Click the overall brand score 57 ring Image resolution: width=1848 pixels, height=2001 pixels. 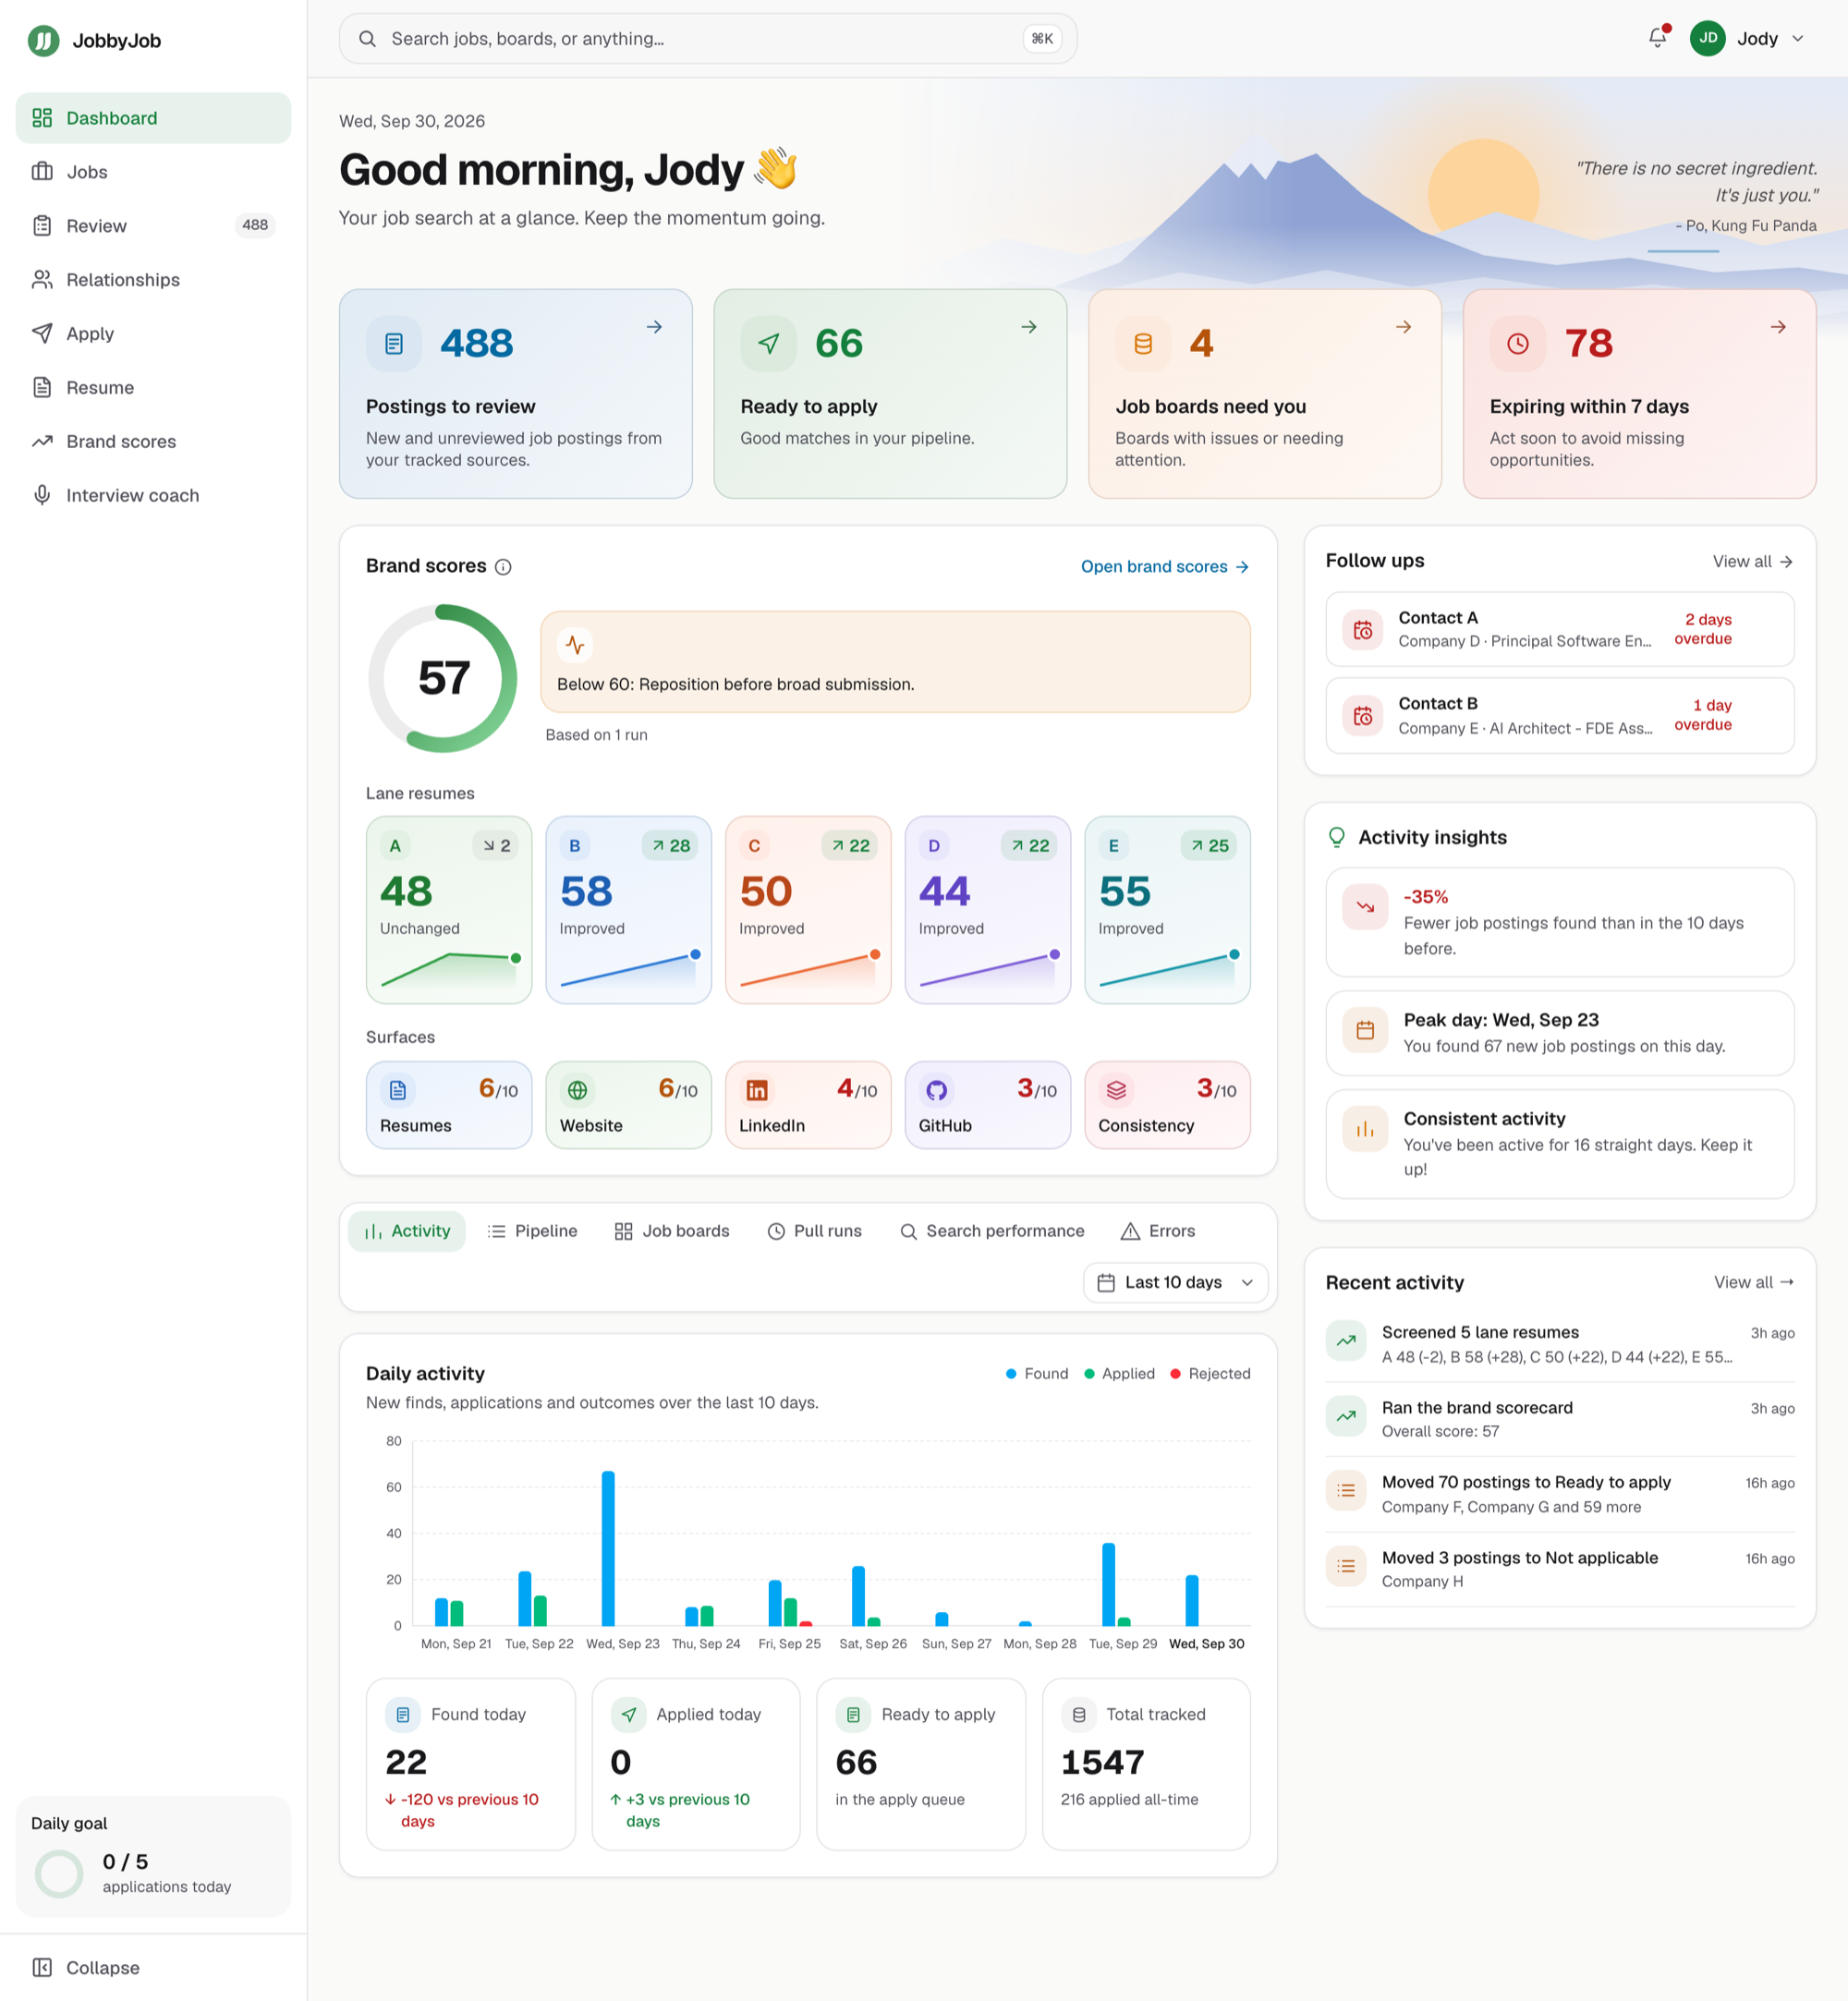click(443, 678)
